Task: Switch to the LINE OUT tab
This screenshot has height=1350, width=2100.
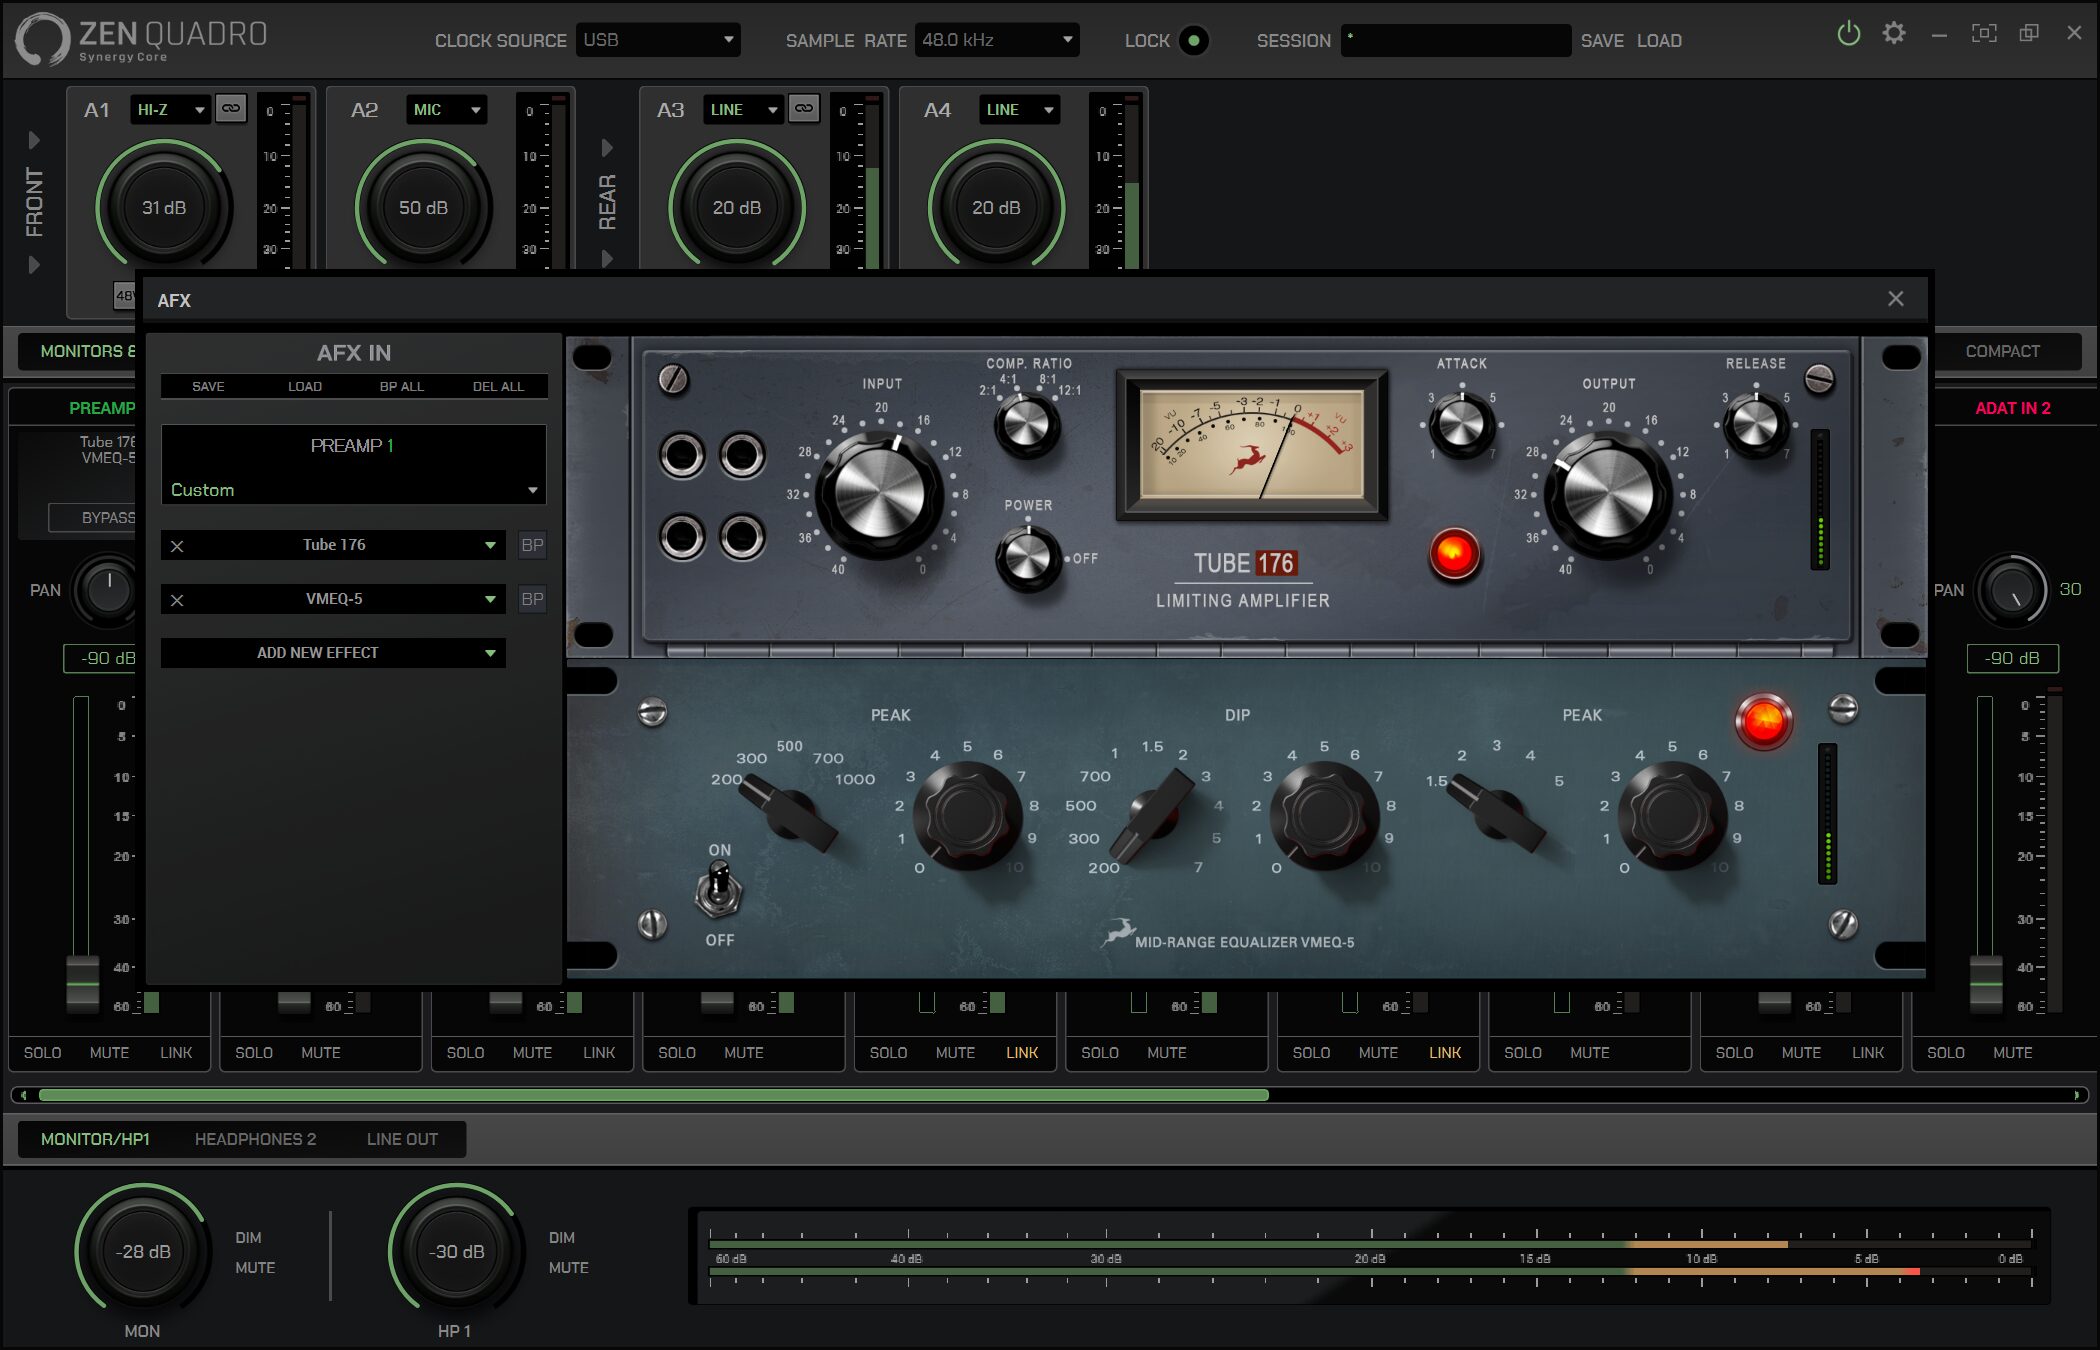Action: (x=402, y=1139)
